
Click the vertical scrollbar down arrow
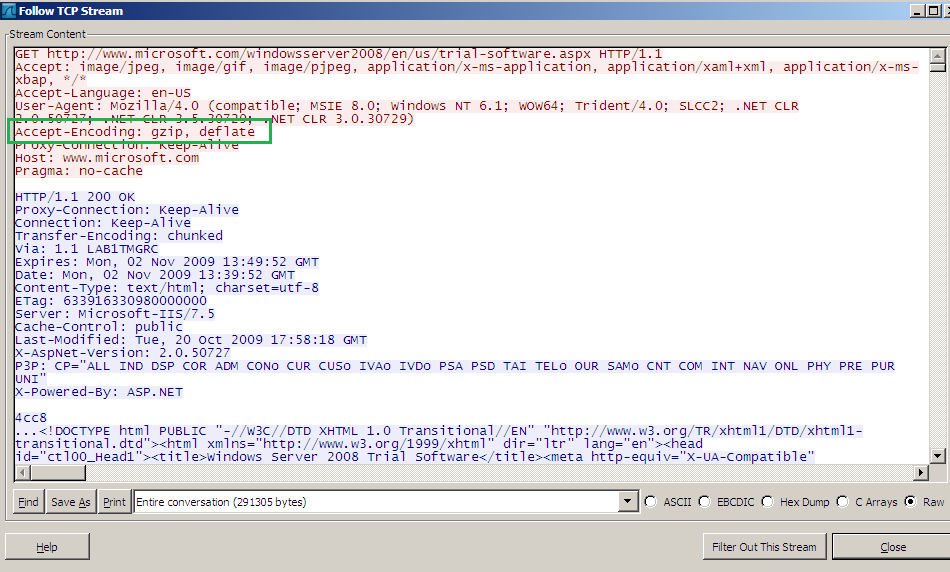coord(938,457)
